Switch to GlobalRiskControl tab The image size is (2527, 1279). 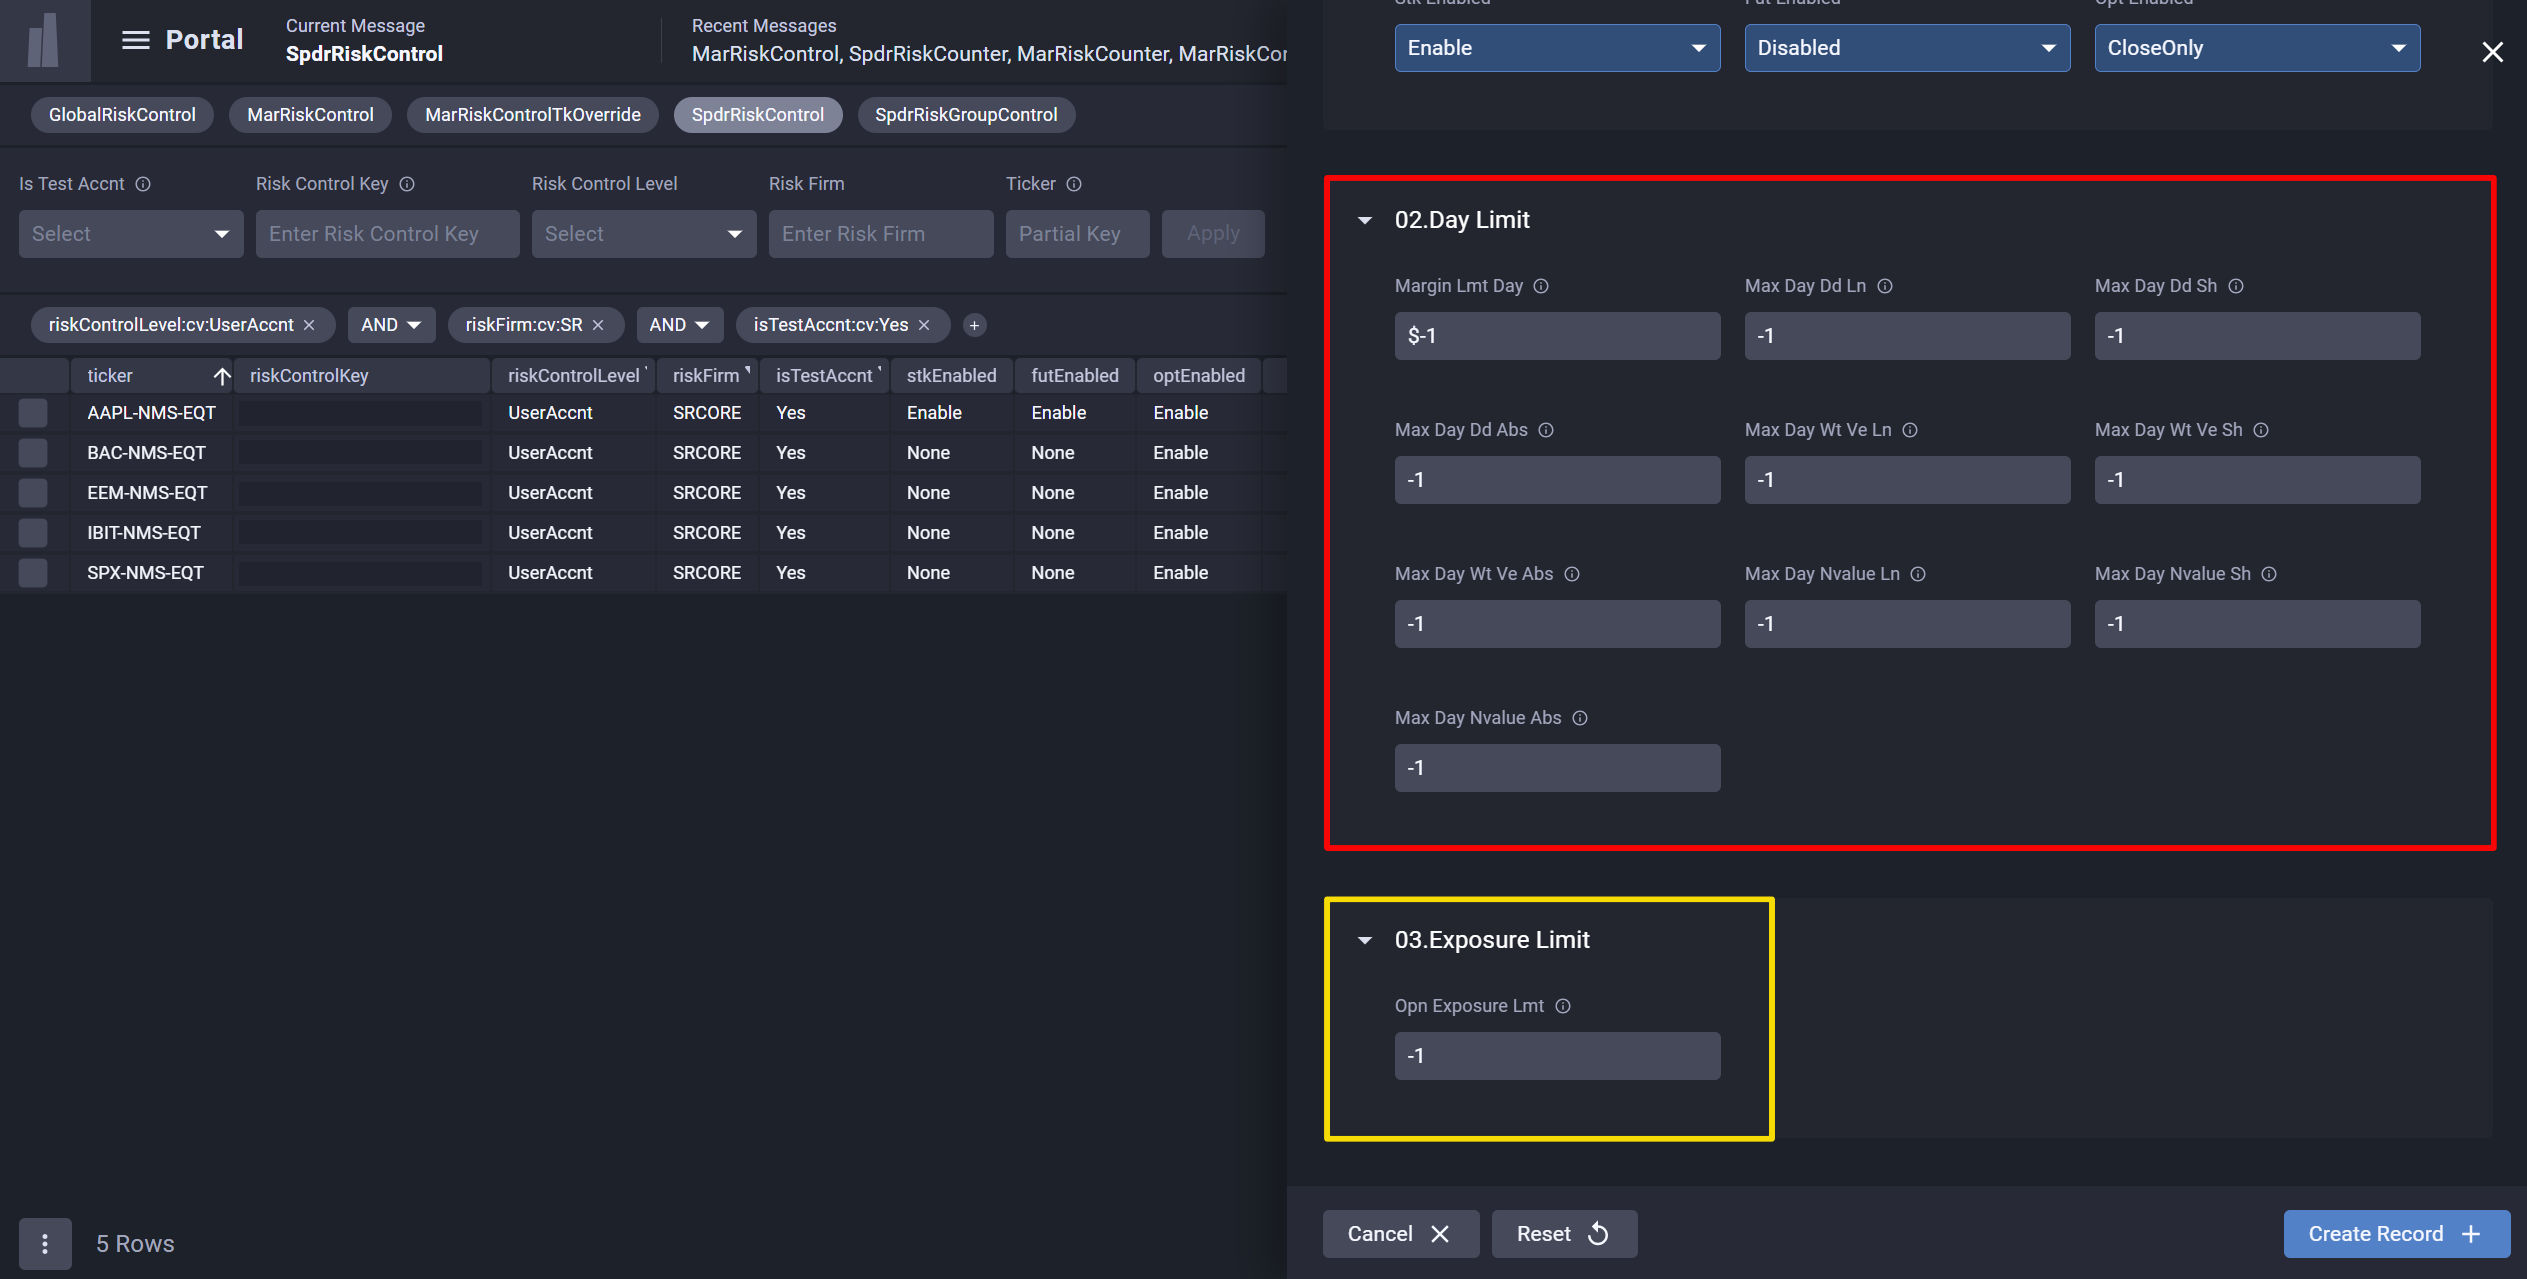pos(122,115)
